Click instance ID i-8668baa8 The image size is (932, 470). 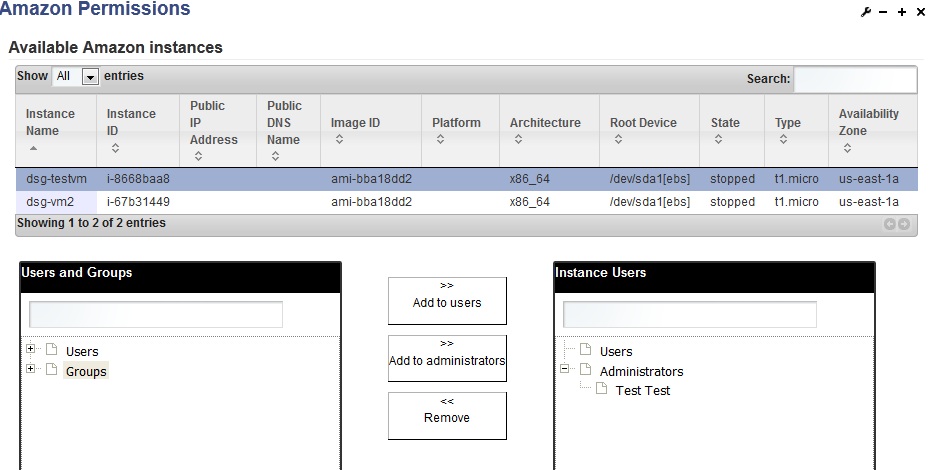point(138,179)
